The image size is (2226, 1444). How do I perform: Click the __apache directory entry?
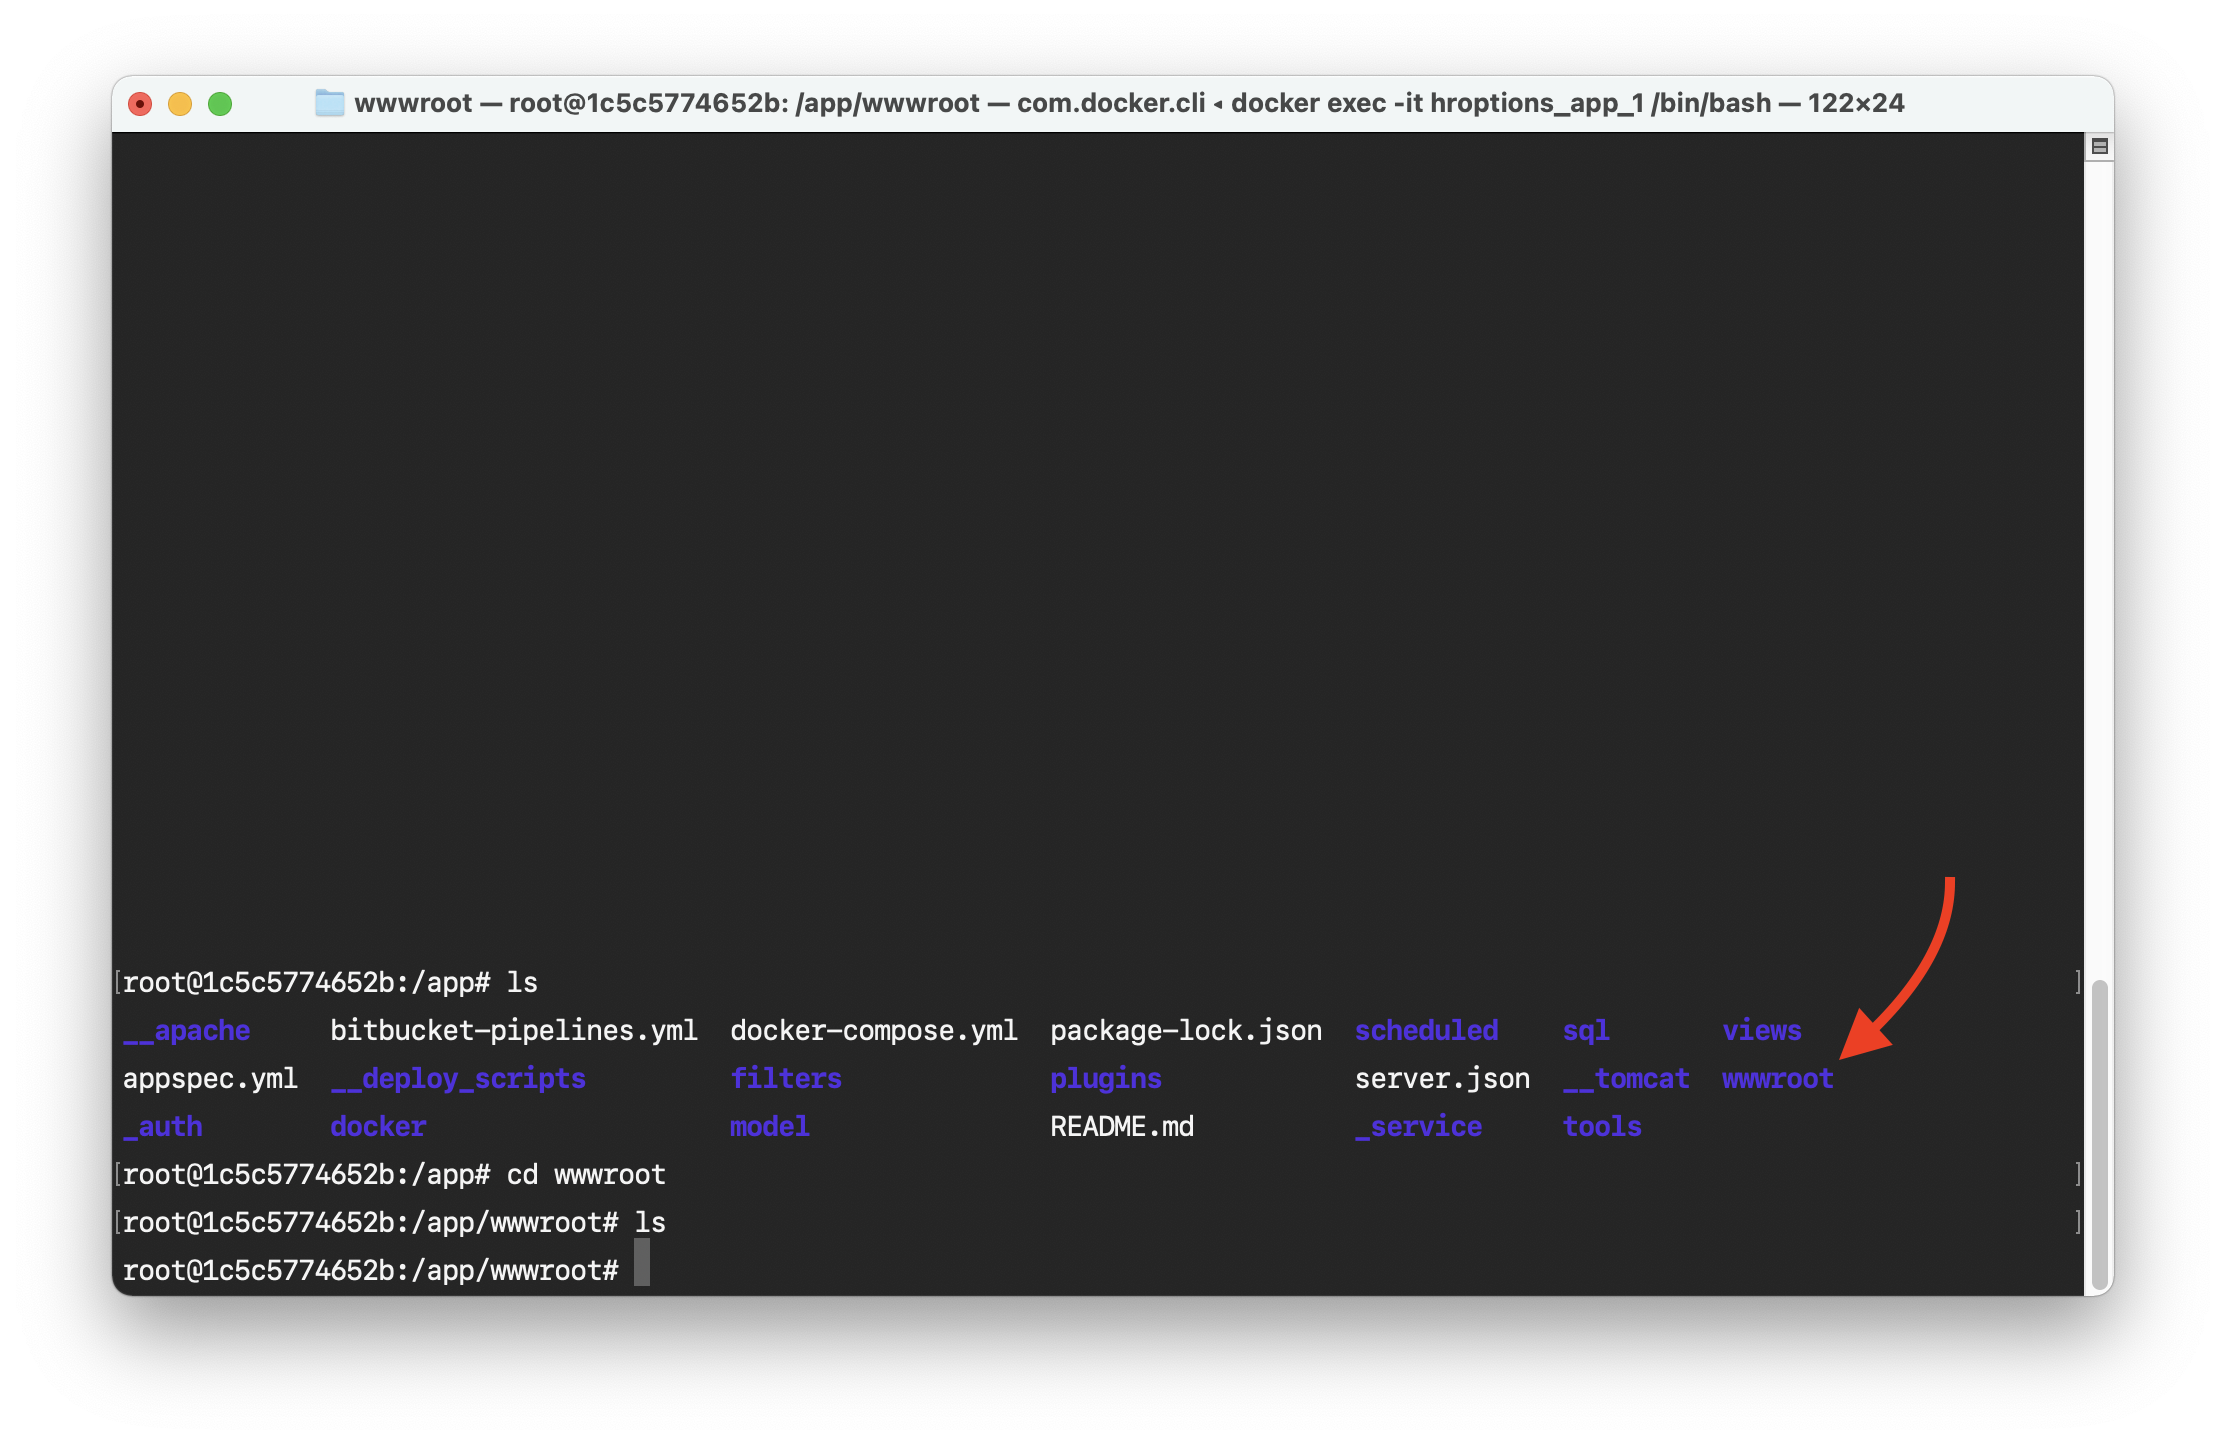(x=187, y=1030)
